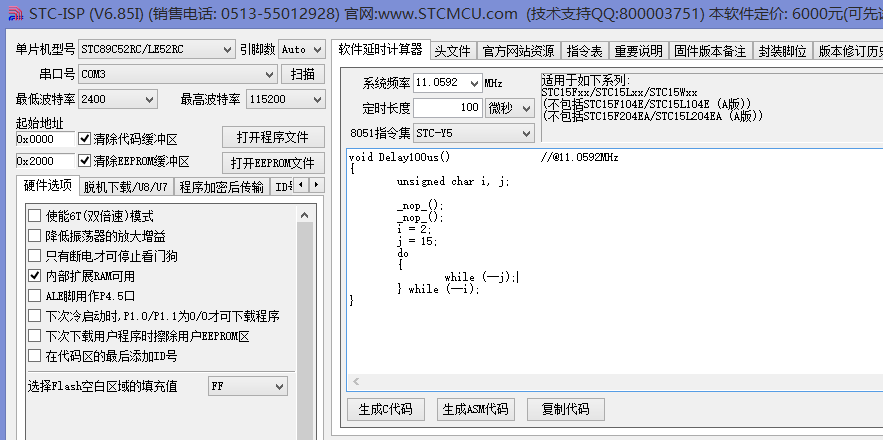The image size is (883, 440).
Task: Click 打开程序文件 button
Action: click(273, 137)
